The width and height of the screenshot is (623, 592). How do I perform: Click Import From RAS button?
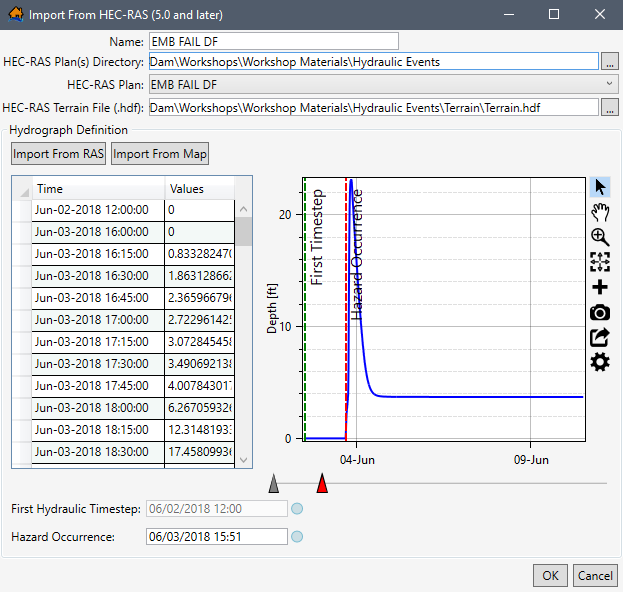pyautogui.click(x=58, y=154)
